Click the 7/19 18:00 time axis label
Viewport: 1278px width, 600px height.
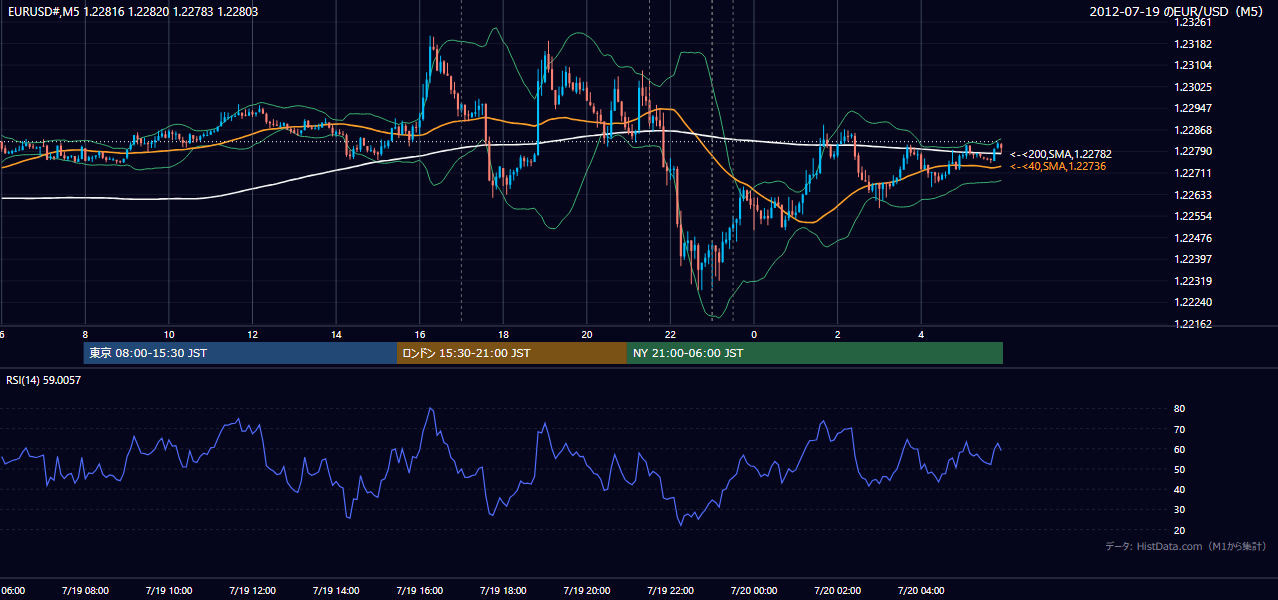pyautogui.click(x=503, y=590)
